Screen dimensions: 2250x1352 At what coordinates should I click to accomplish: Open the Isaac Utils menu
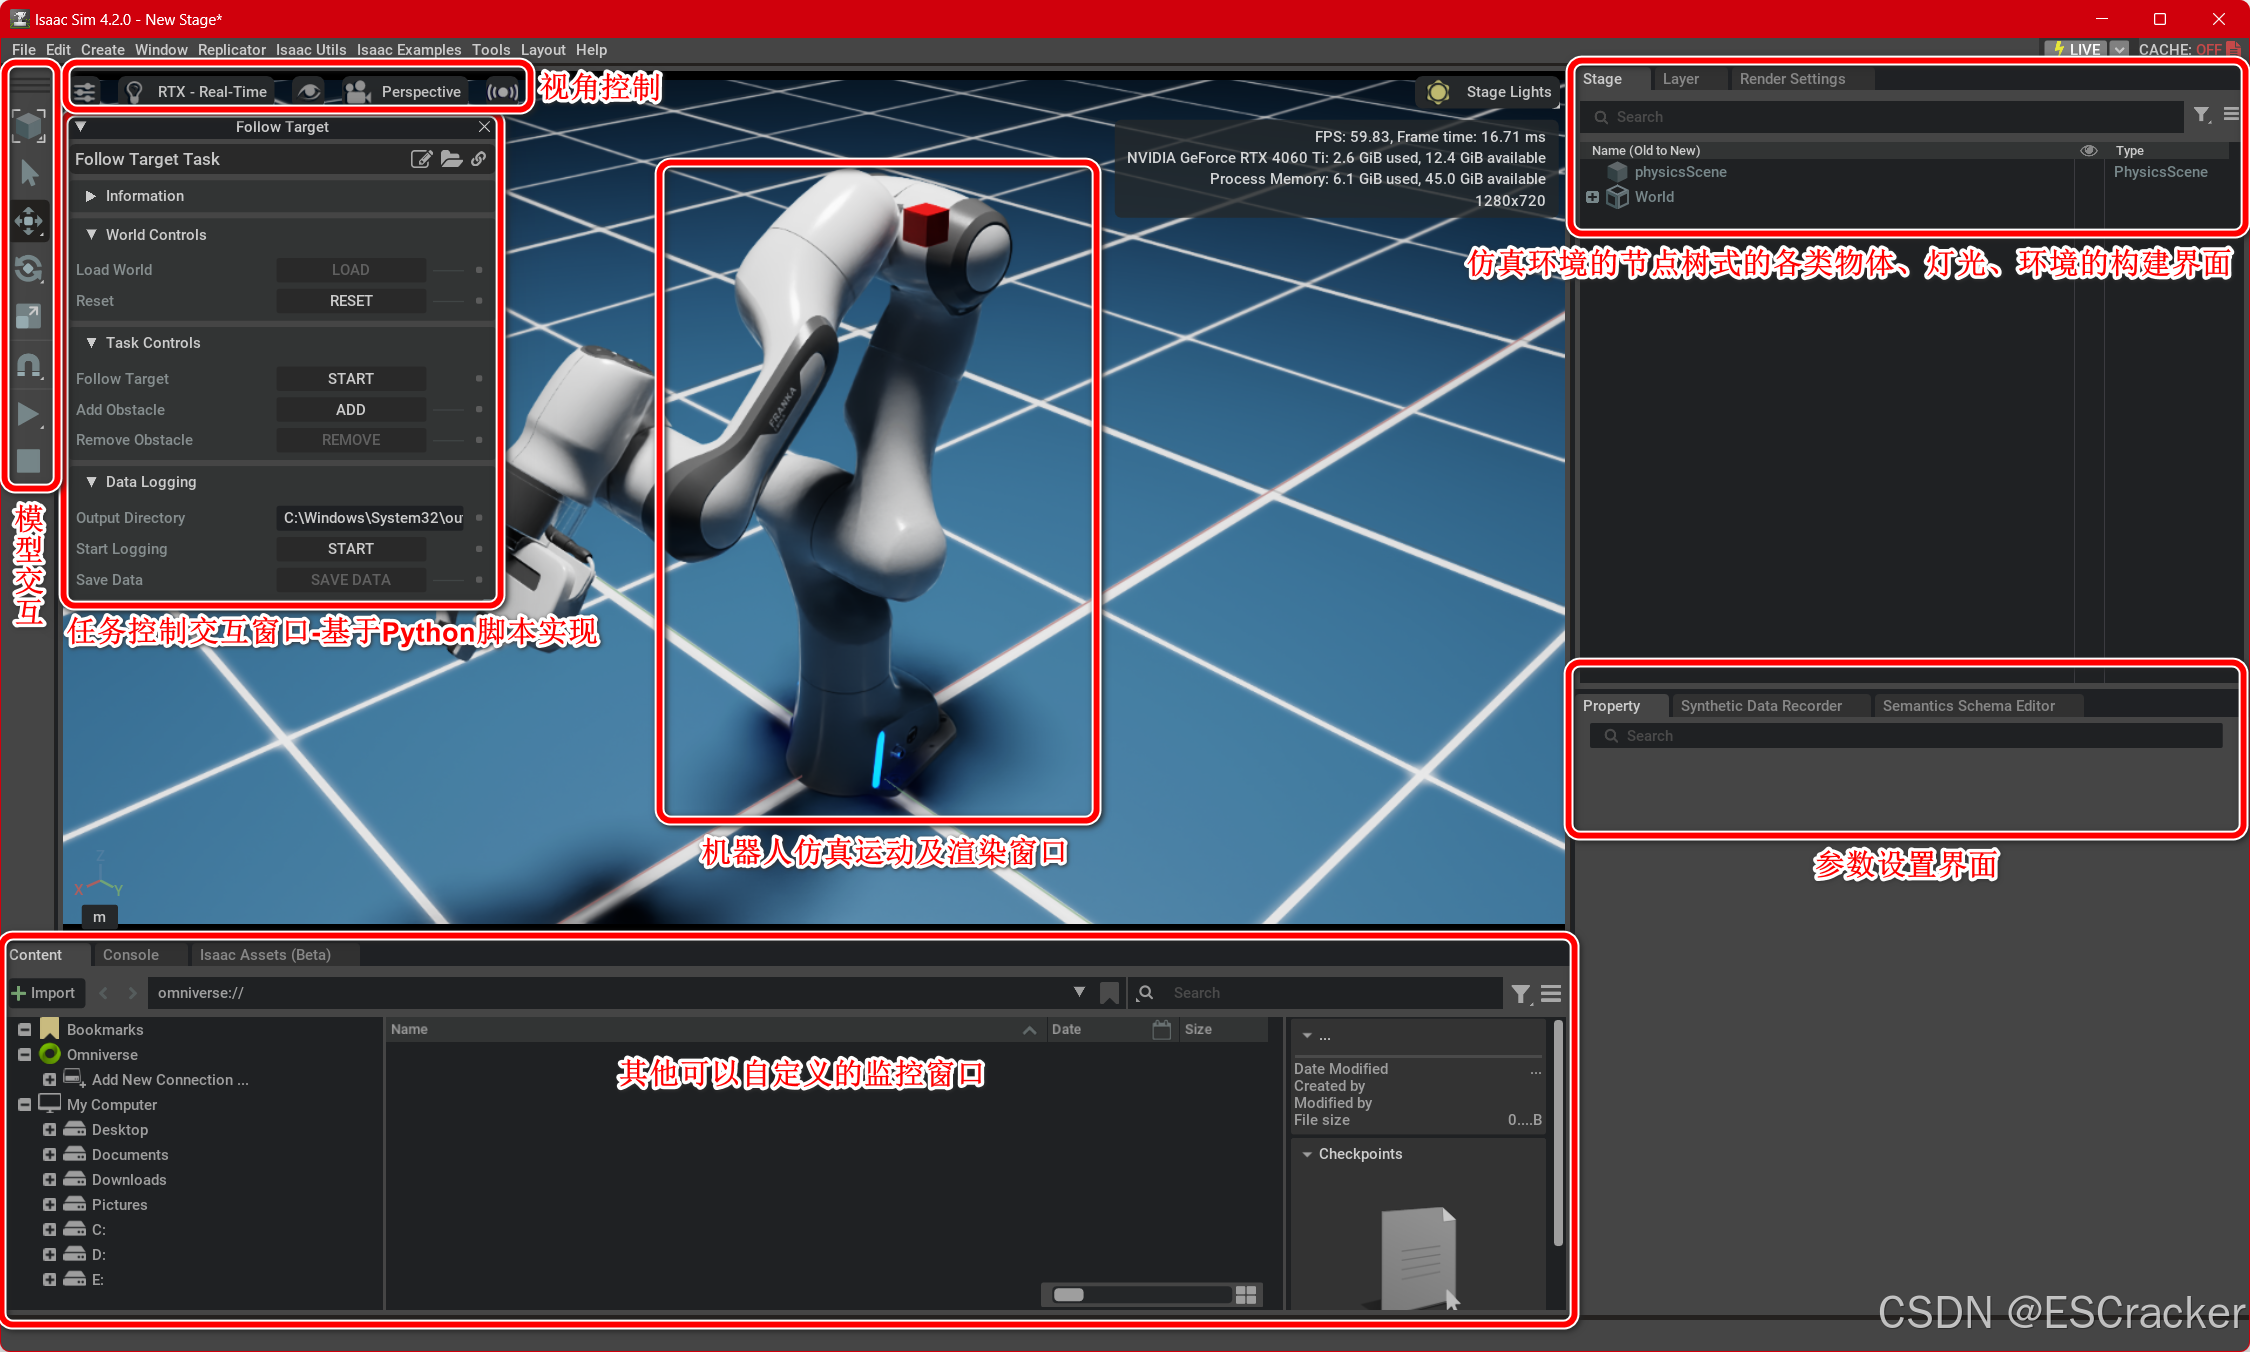311,49
